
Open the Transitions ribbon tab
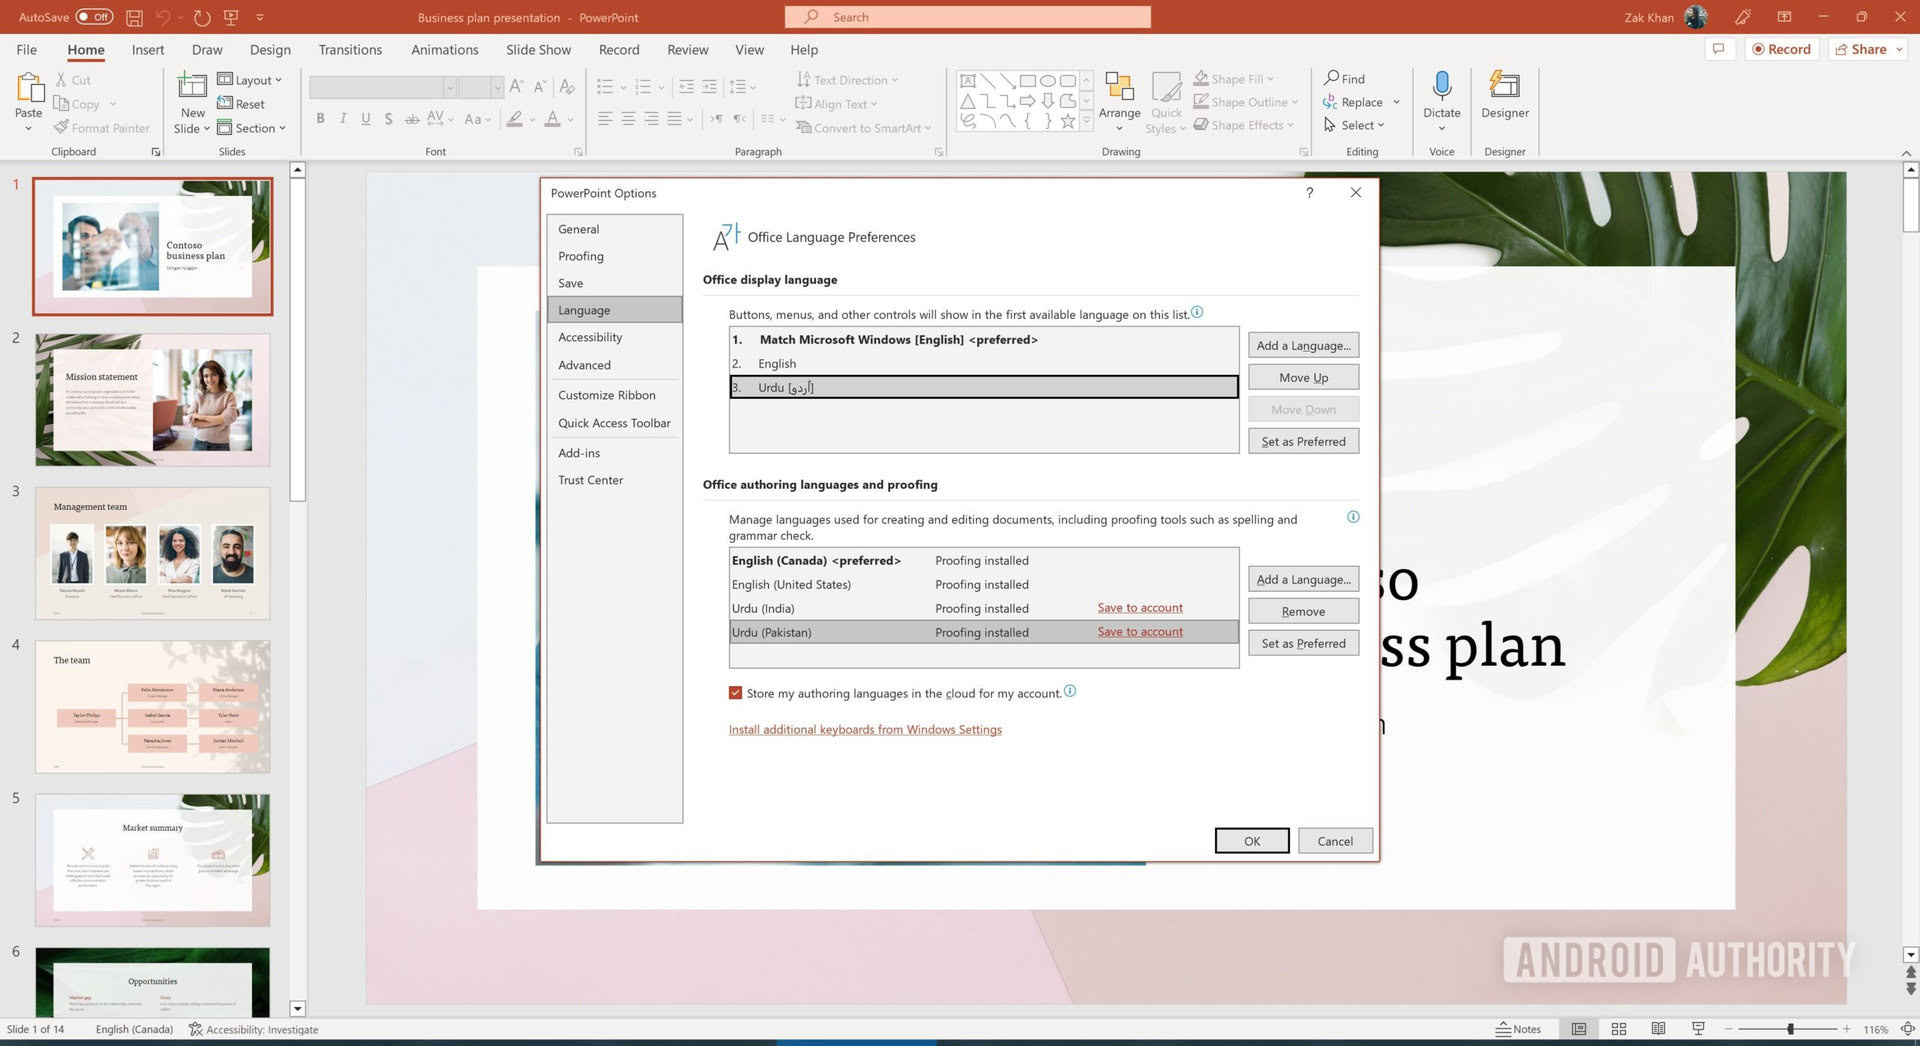(350, 50)
